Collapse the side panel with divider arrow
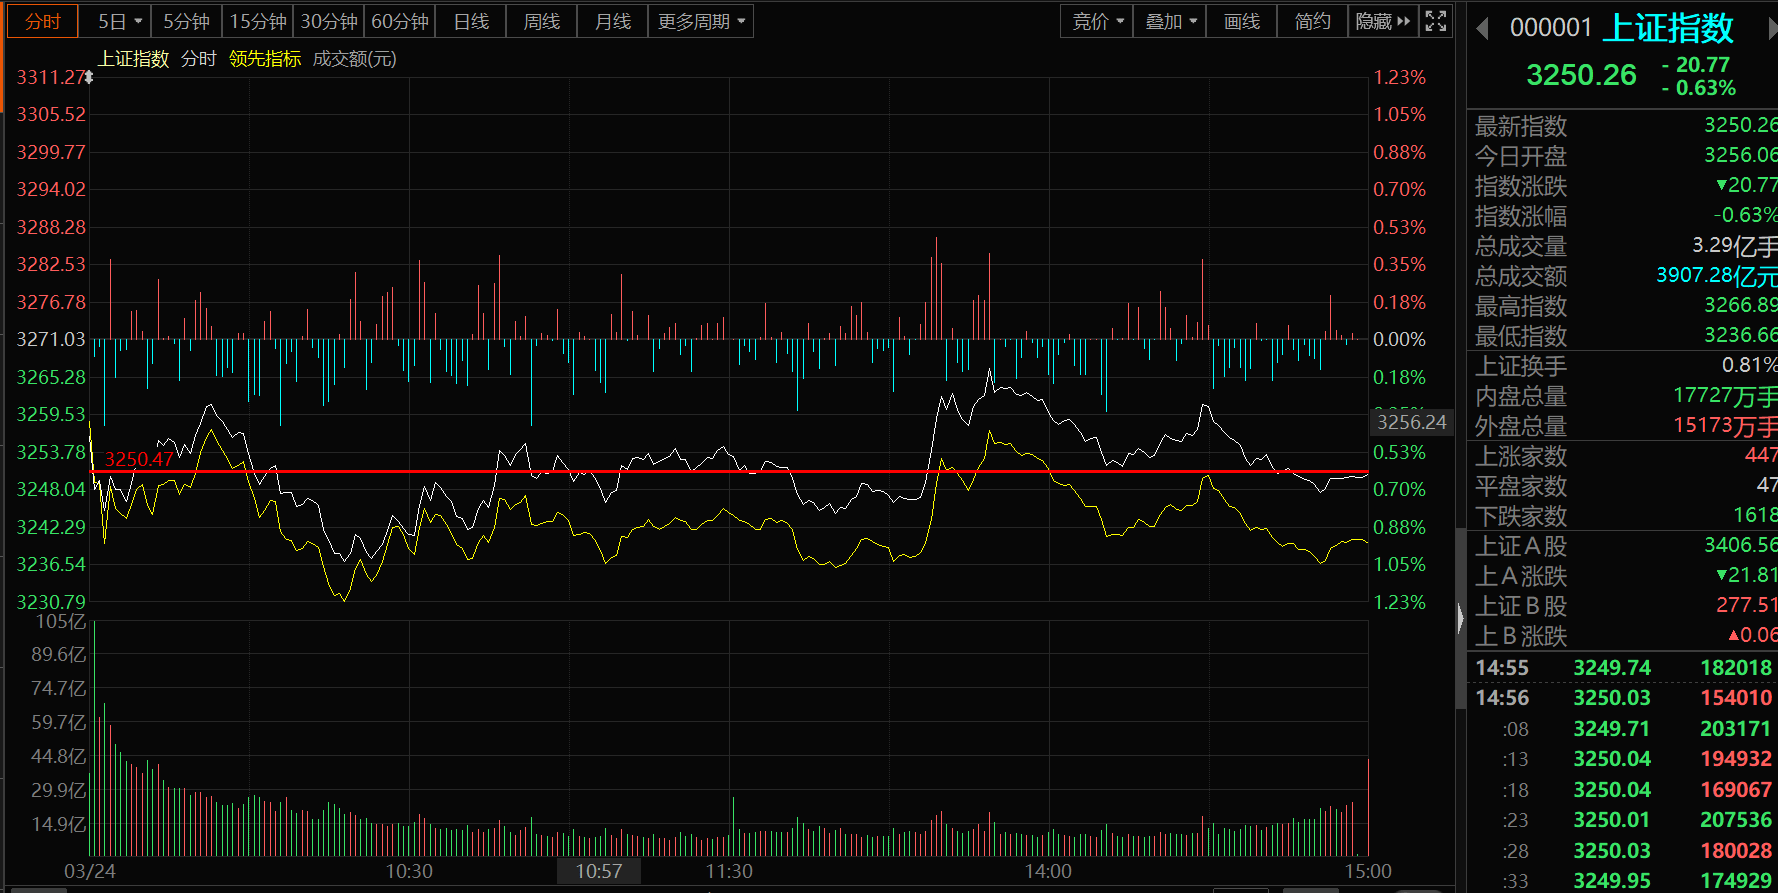Viewport: 1778px width, 893px height. pyautogui.click(x=1460, y=619)
